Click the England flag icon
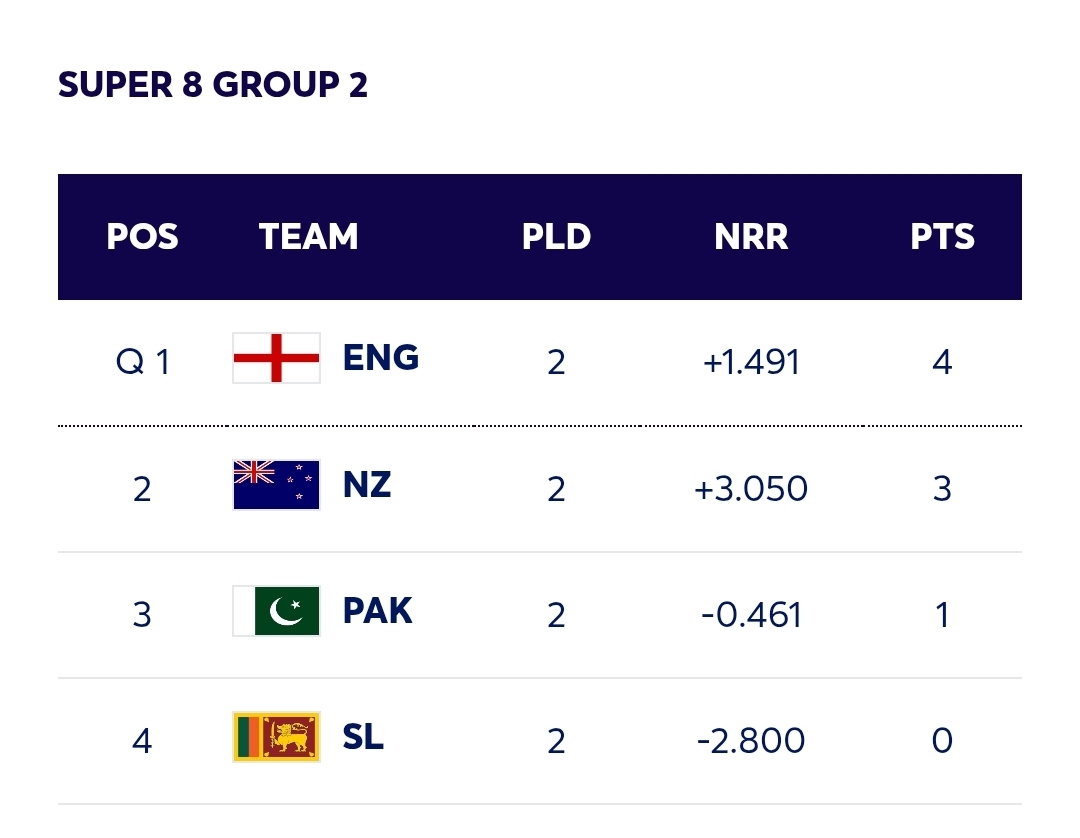Screen dimensions: 1080x838 tap(276, 358)
